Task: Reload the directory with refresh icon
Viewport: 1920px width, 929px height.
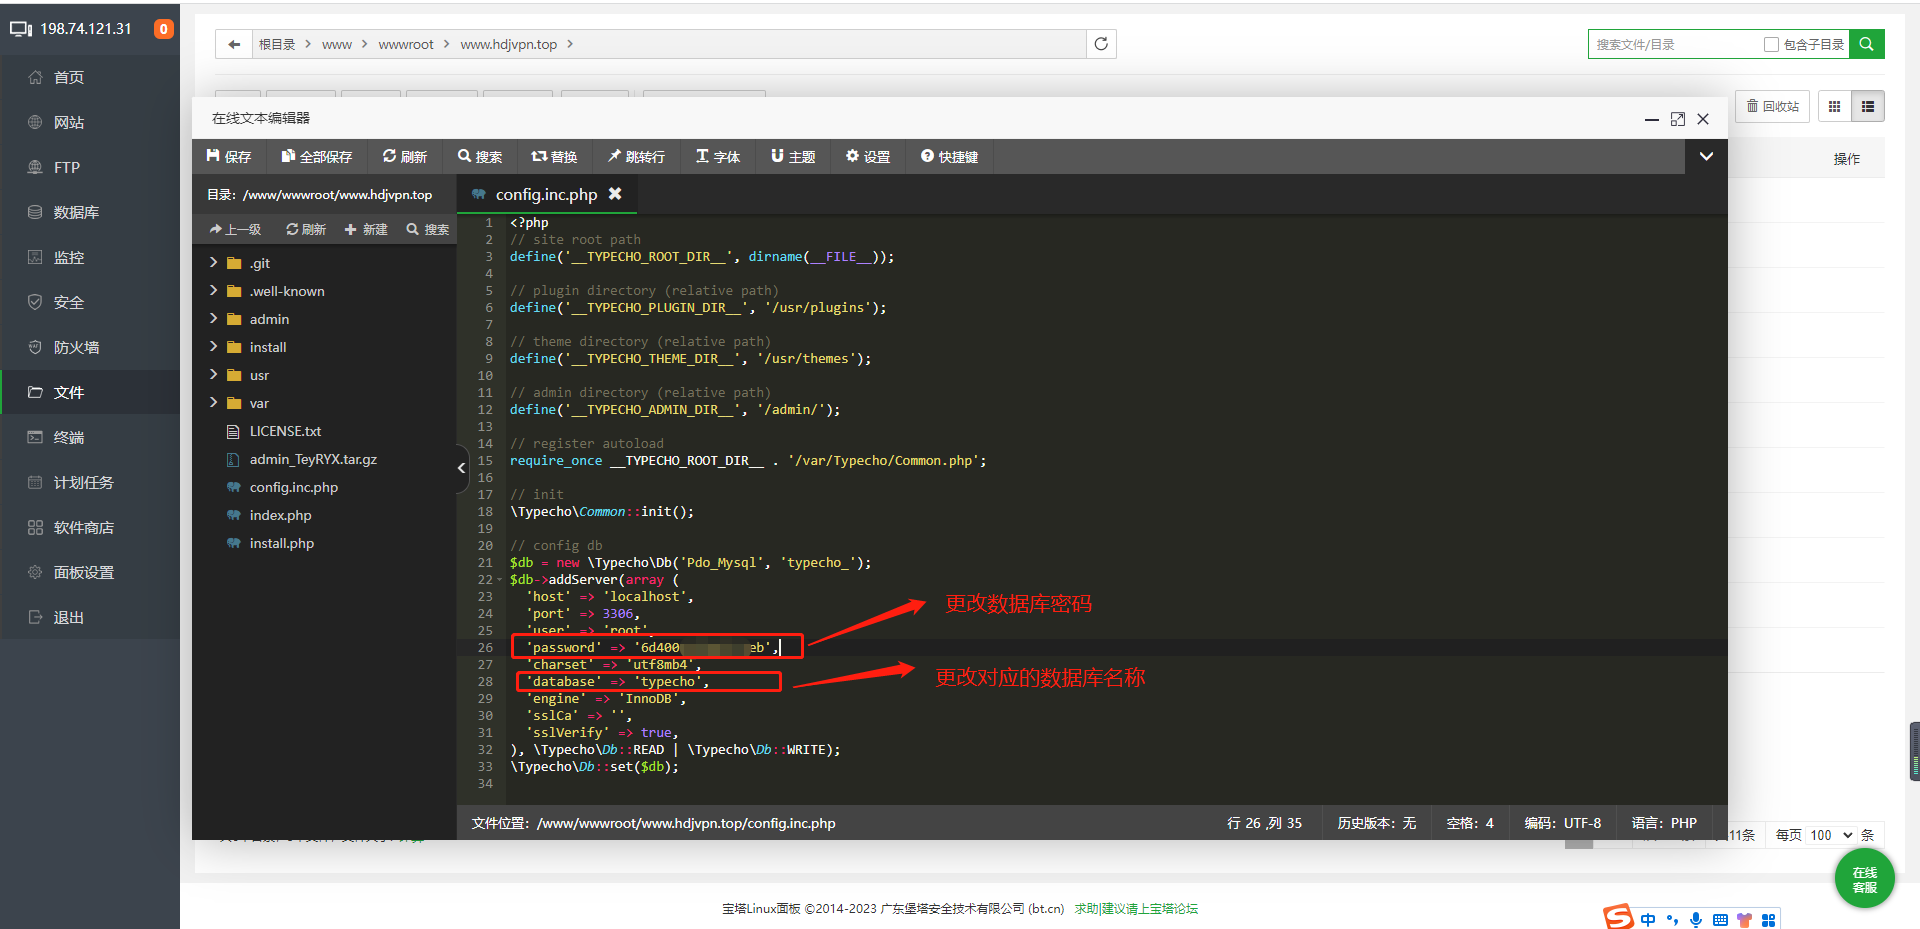Action: tap(1101, 44)
